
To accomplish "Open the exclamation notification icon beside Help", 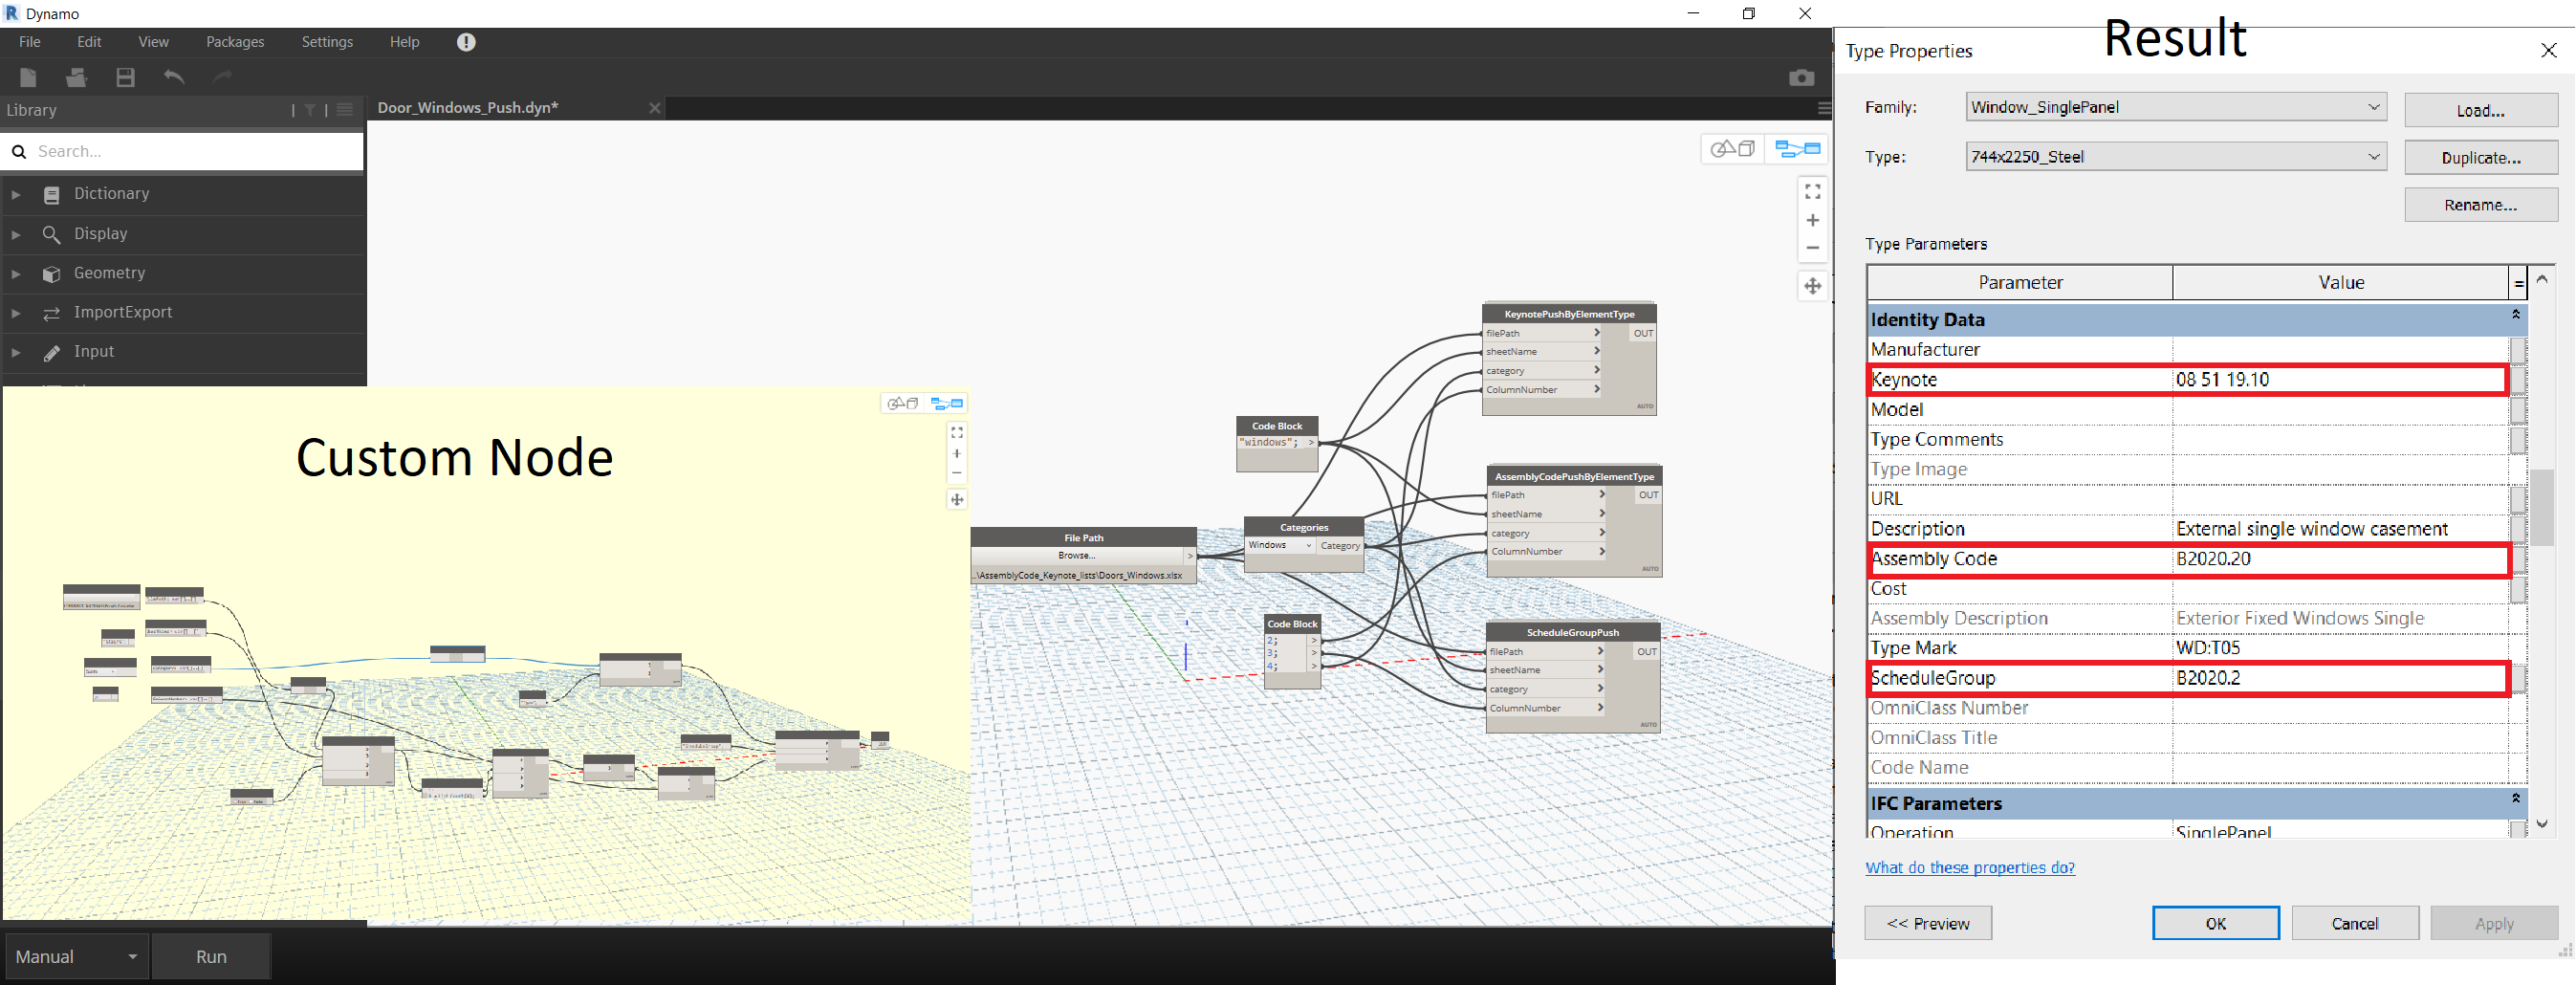I will coord(466,42).
